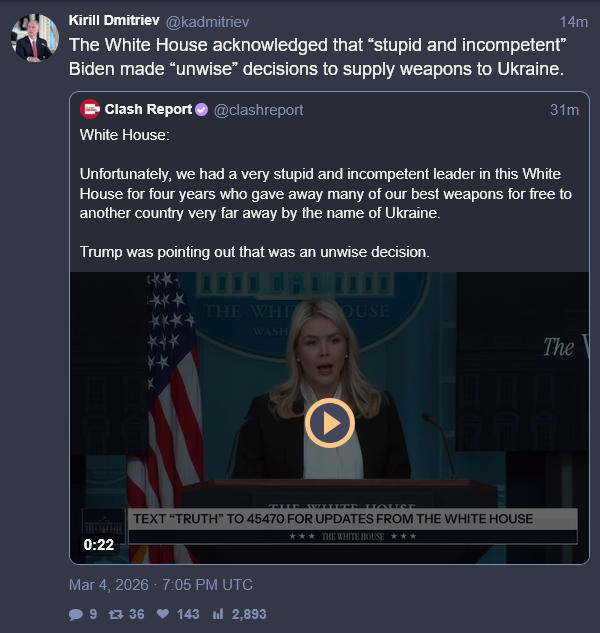Click Clash Report's red profile avatar

(x=90, y=109)
